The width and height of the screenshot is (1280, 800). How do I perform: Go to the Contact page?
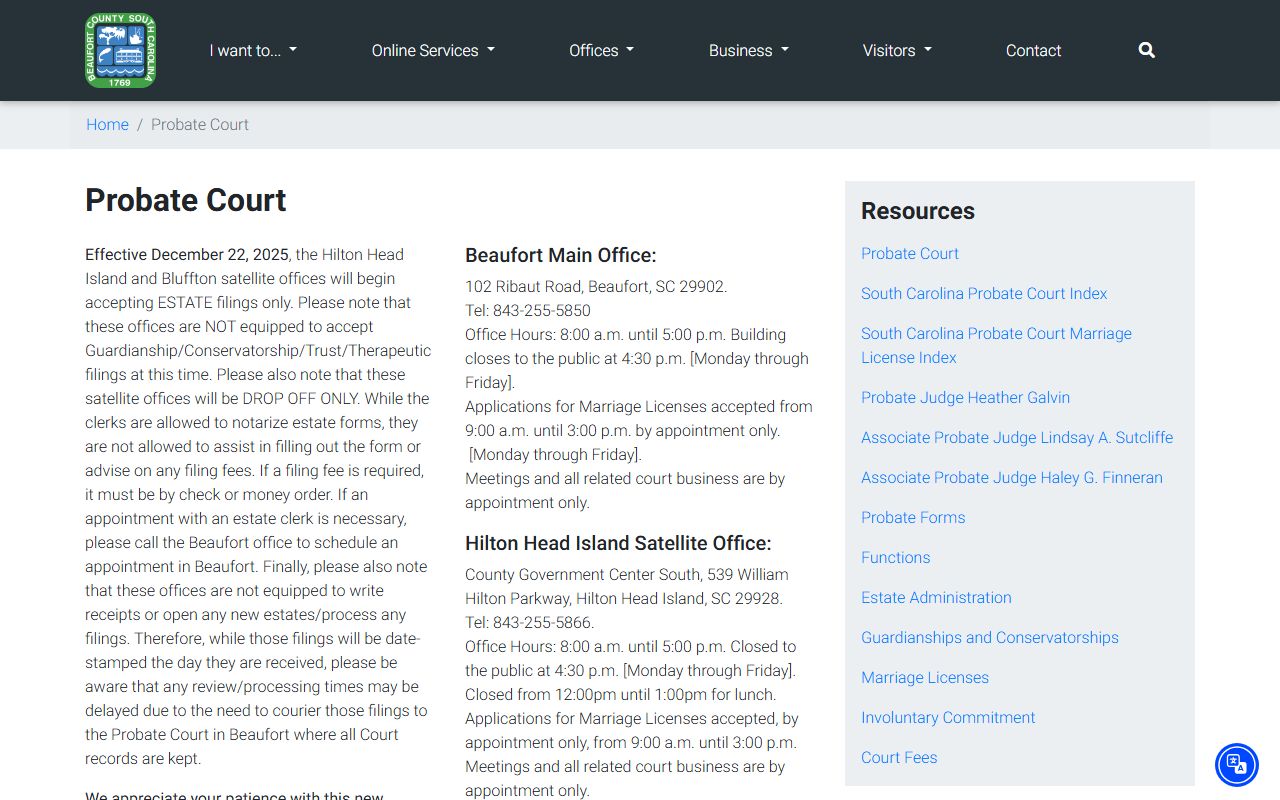1033,50
